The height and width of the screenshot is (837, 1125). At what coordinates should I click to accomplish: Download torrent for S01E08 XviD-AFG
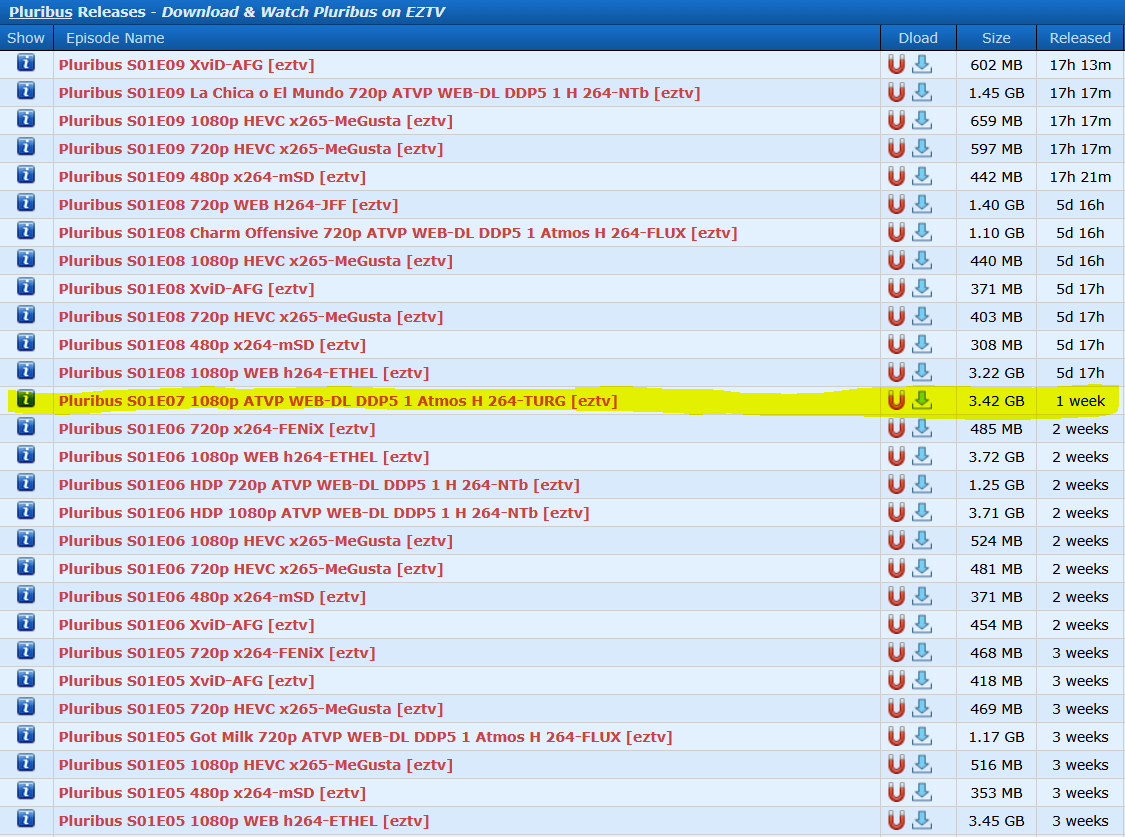coord(922,288)
